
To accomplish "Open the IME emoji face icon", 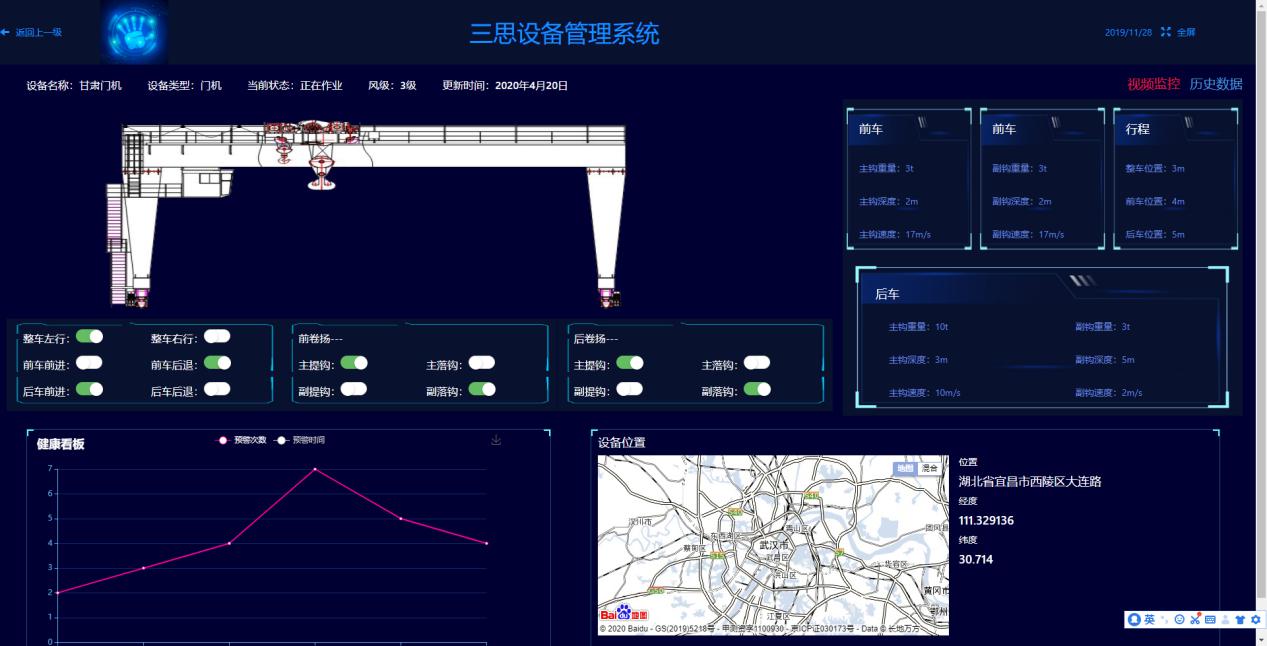I will pos(1180,620).
